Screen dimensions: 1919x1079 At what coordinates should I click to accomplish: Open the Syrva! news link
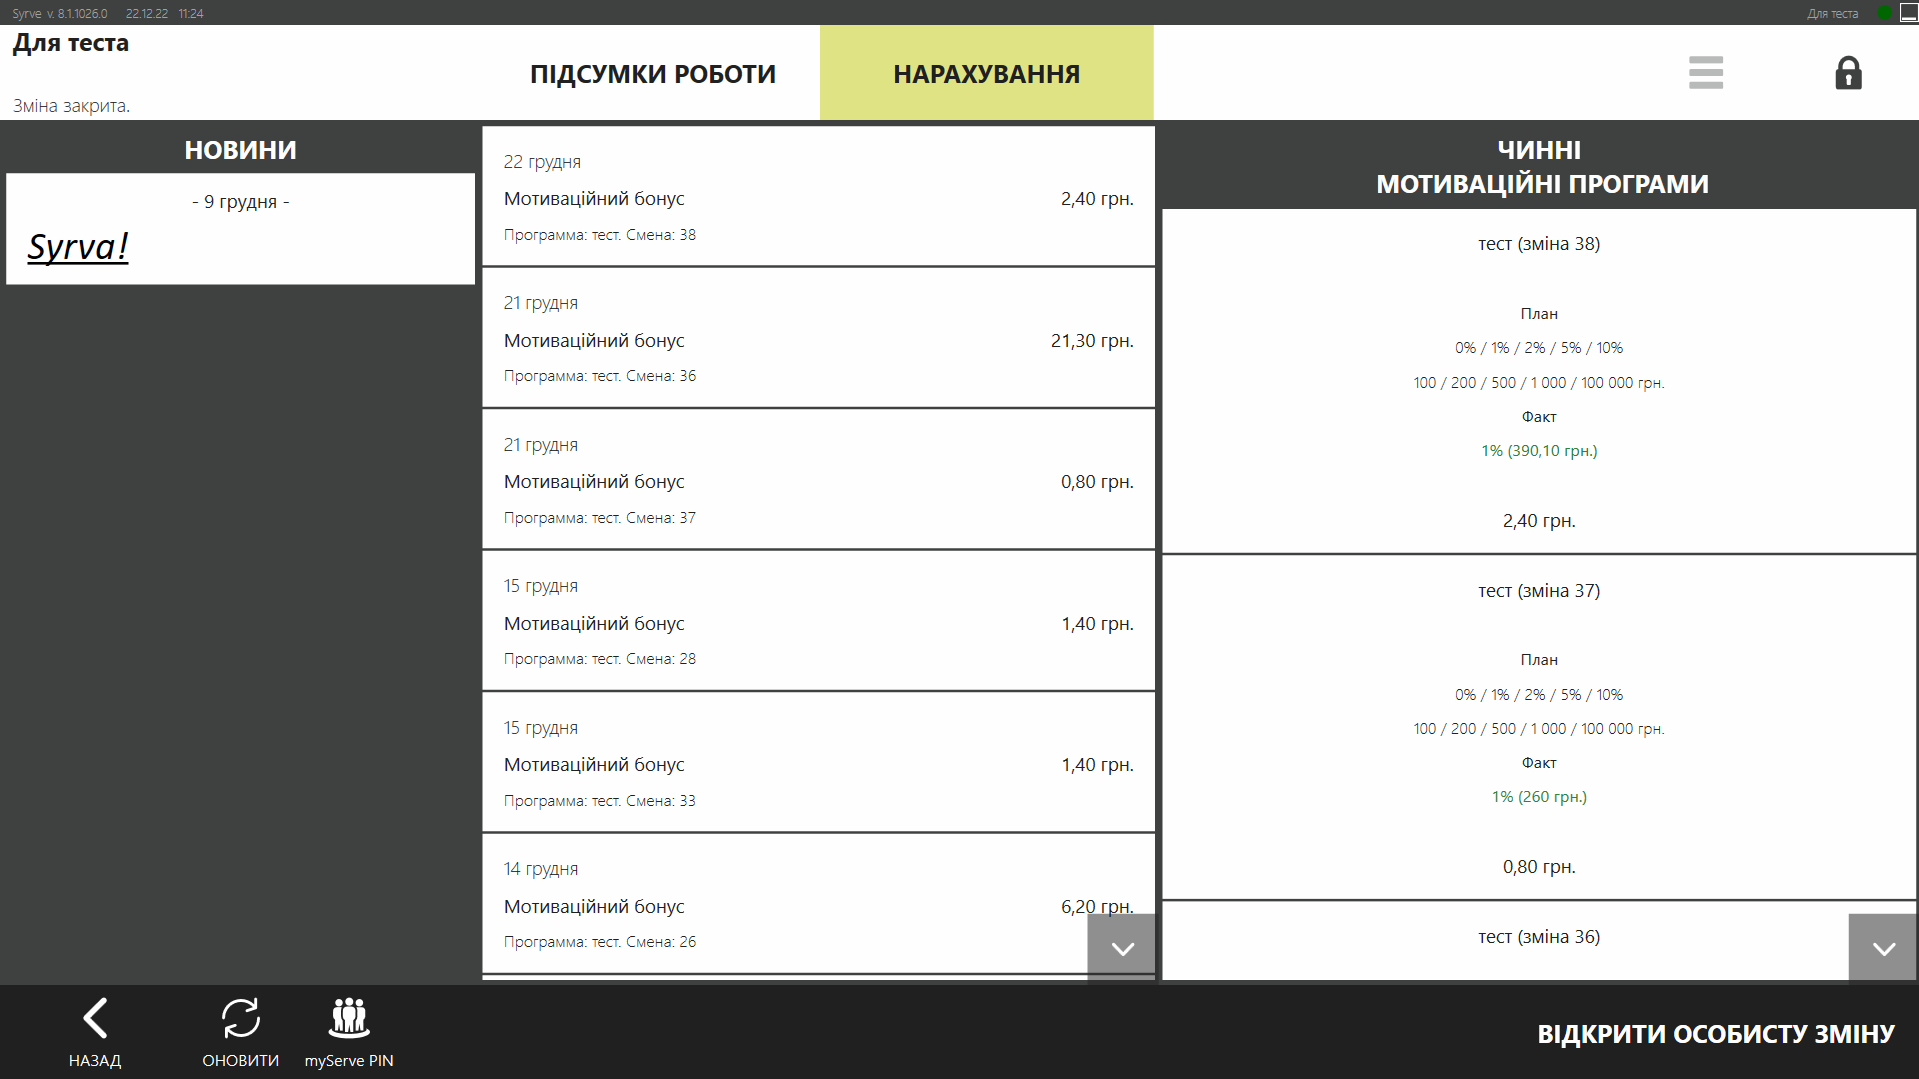[78, 246]
